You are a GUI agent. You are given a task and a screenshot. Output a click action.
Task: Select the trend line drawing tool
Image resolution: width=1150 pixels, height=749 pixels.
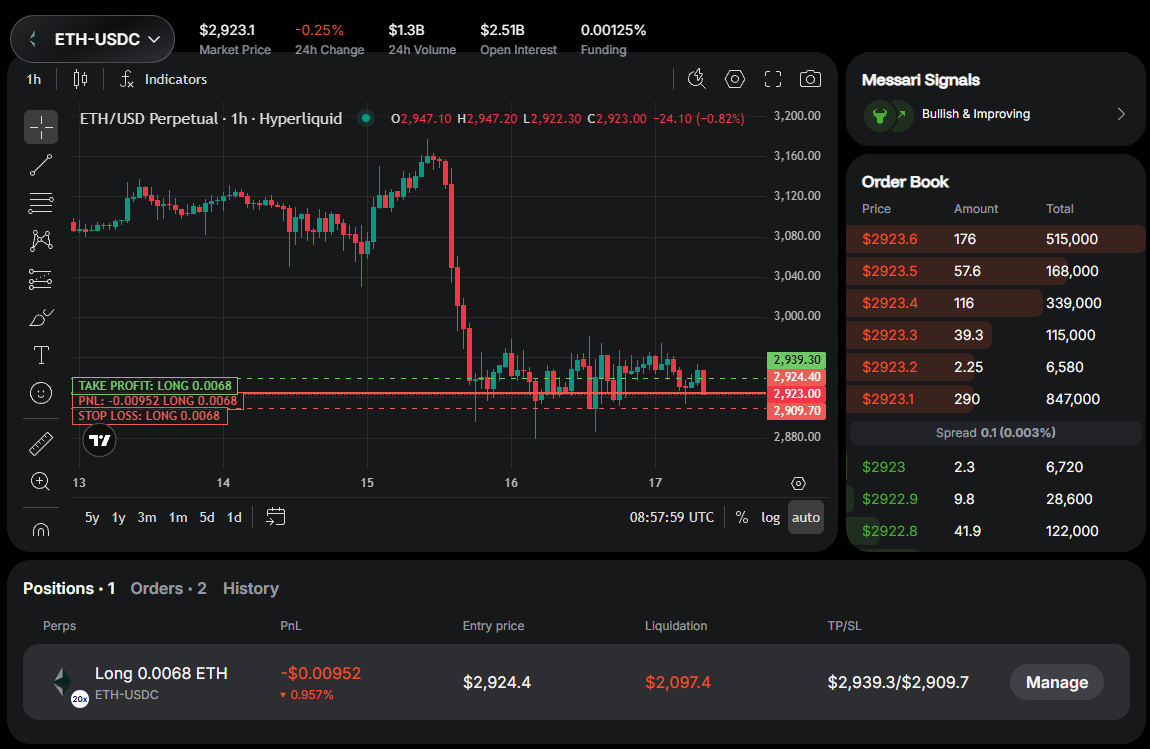[x=41, y=165]
